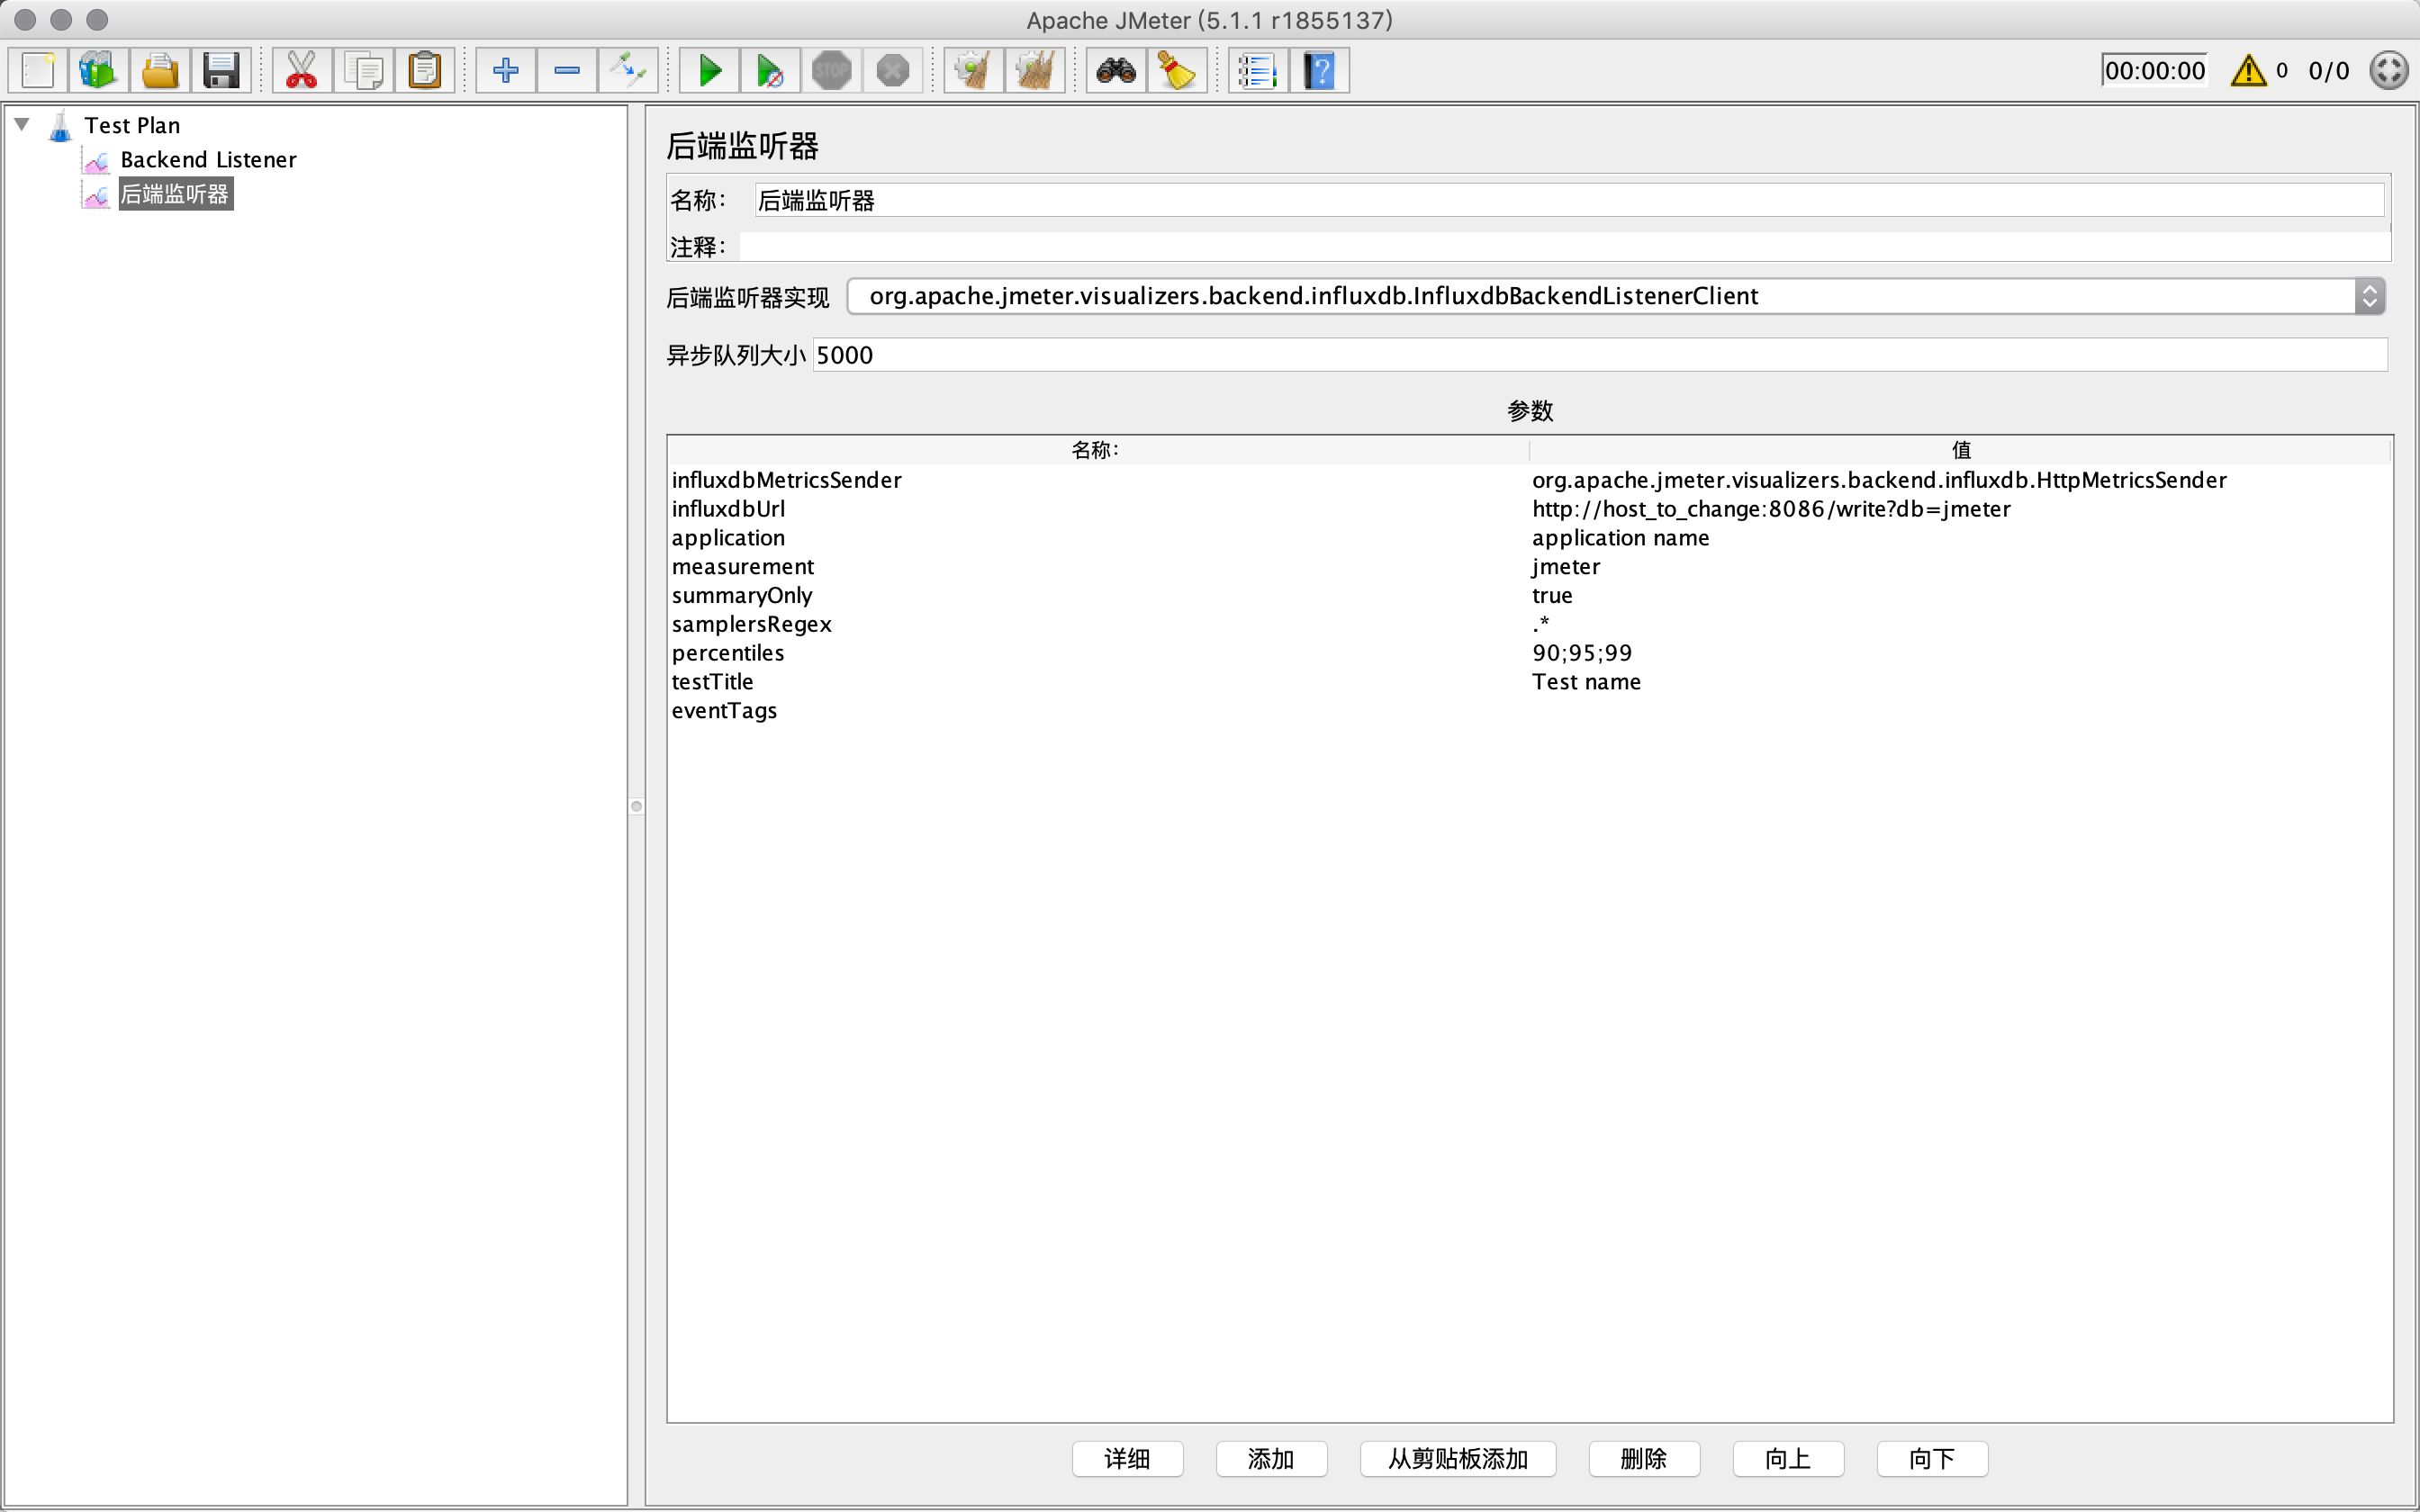Image resolution: width=2420 pixels, height=1512 pixels.
Task: Select 后端监听器 tree item
Action: click(175, 194)
